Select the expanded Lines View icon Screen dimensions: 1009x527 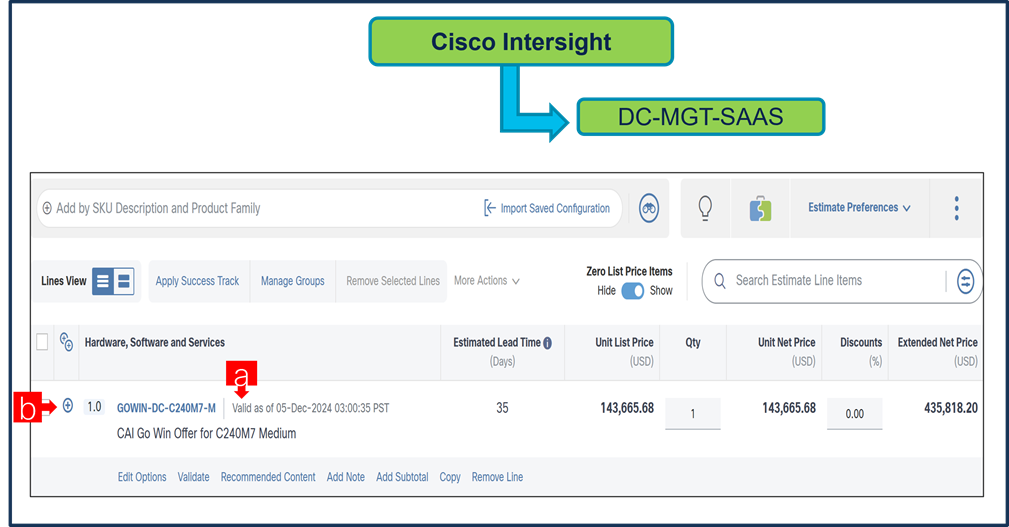click(x=124, y=281)
